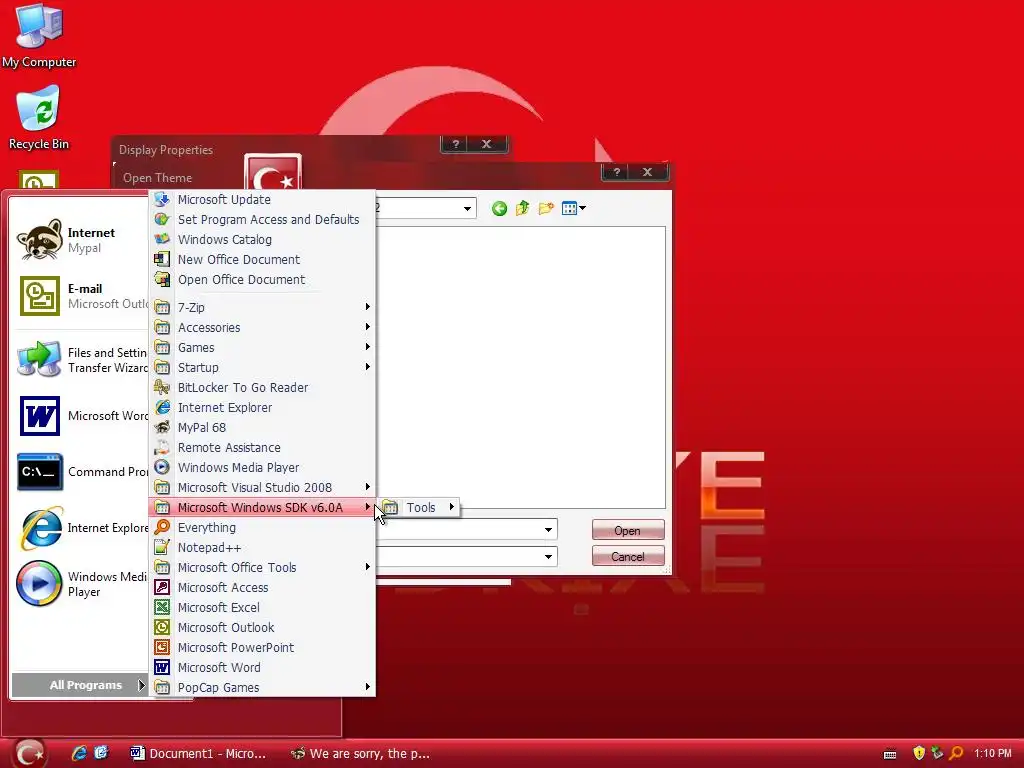Image resolution: width=1024 pixels, height=768 pixels.
Task: Launch Internet Explorer quick launch icon
Action: 79,753
